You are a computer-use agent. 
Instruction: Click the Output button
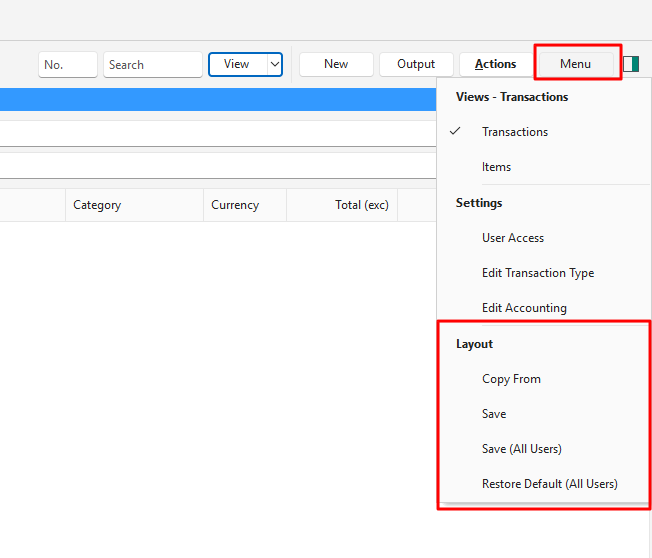[x=416, y=64]
